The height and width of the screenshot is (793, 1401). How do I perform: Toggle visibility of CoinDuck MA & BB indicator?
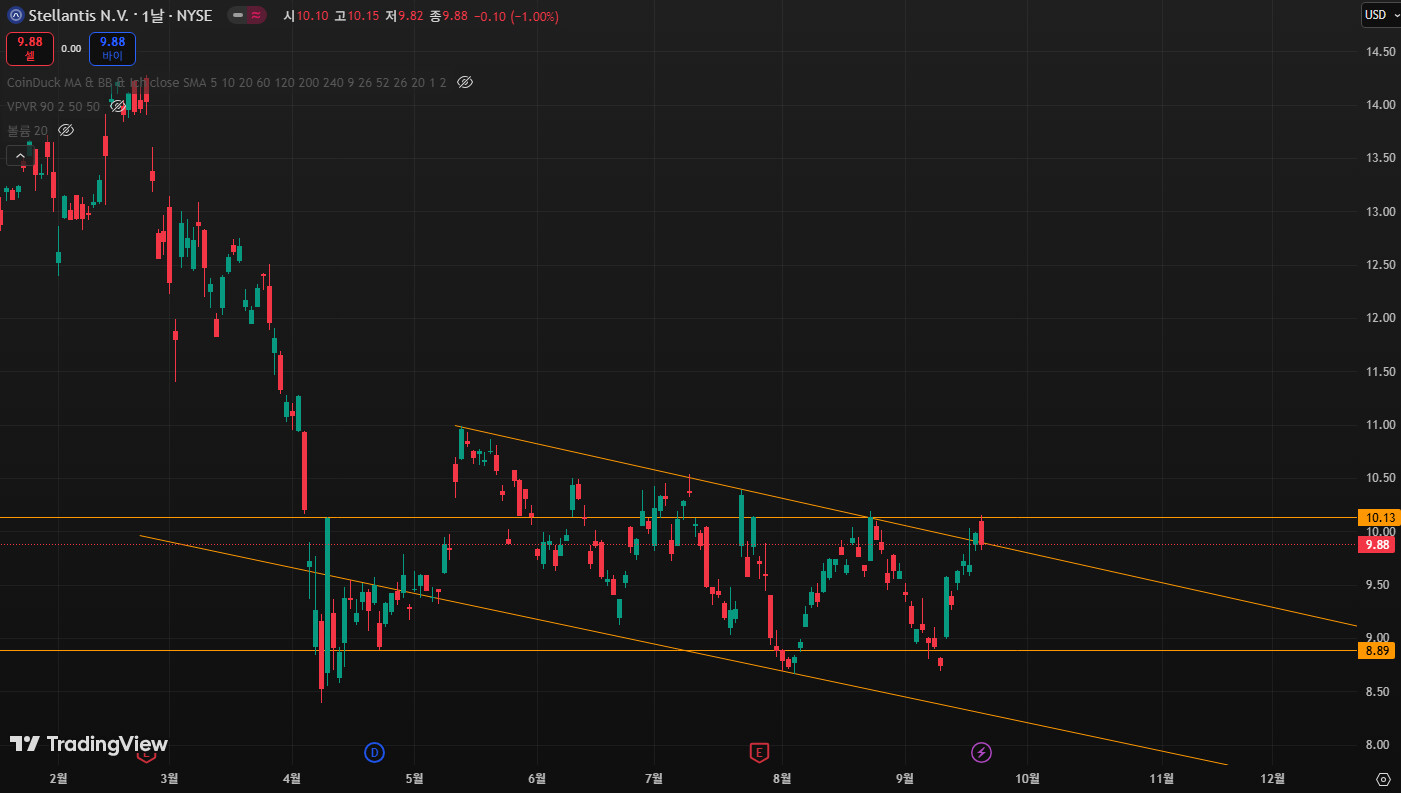point(464,82)
